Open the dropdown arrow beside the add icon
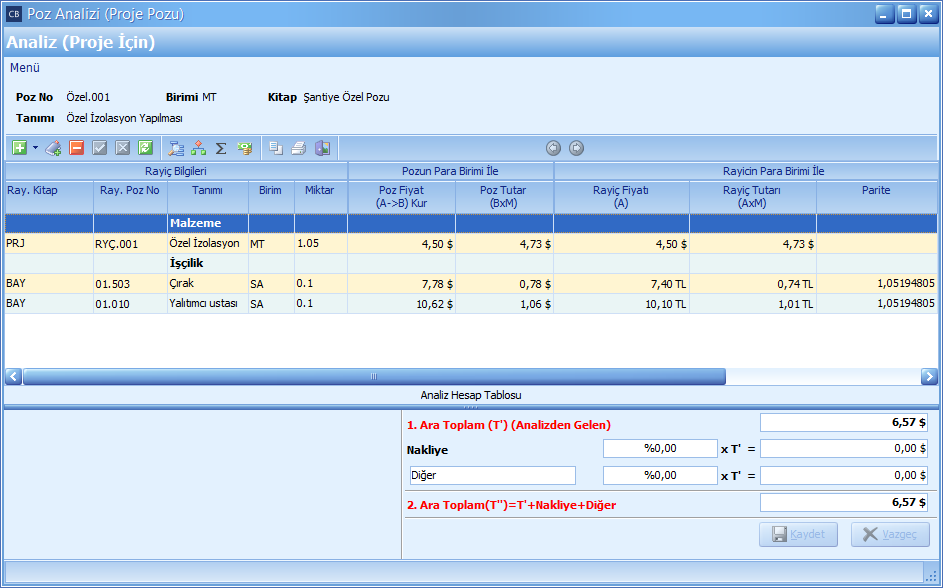 (35, 148)
